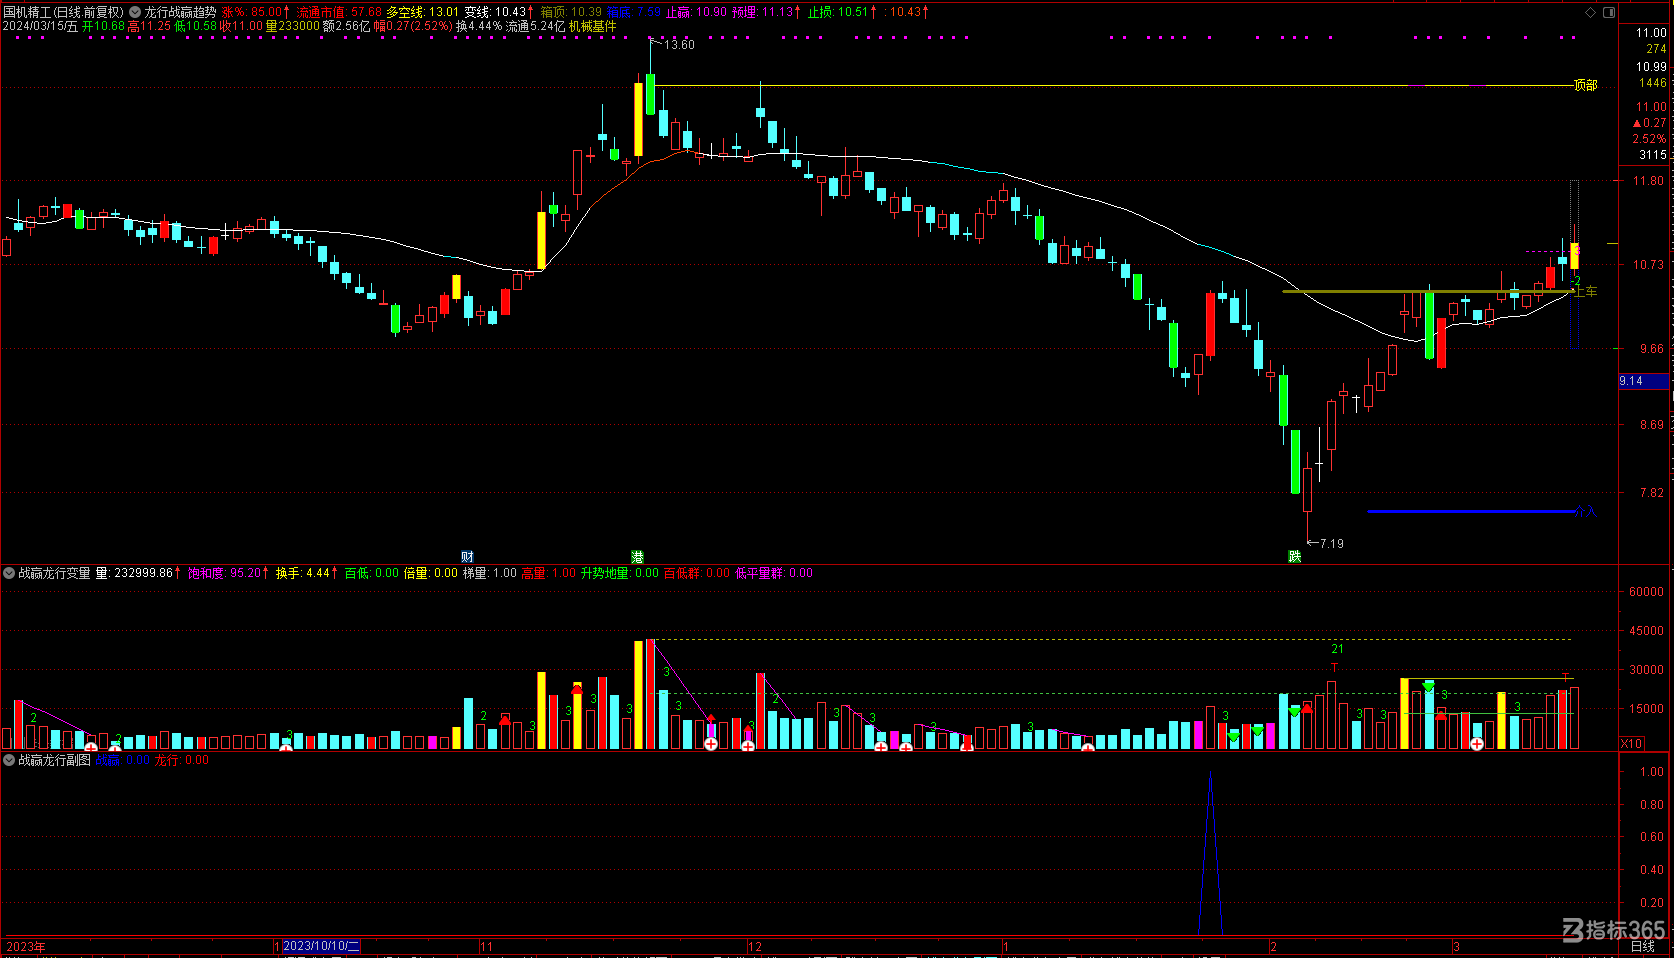This screenshot has height=958, width=1674.
Task: Click the 0.80 sub-chart axis label
Action: (x=1652, y=805)
